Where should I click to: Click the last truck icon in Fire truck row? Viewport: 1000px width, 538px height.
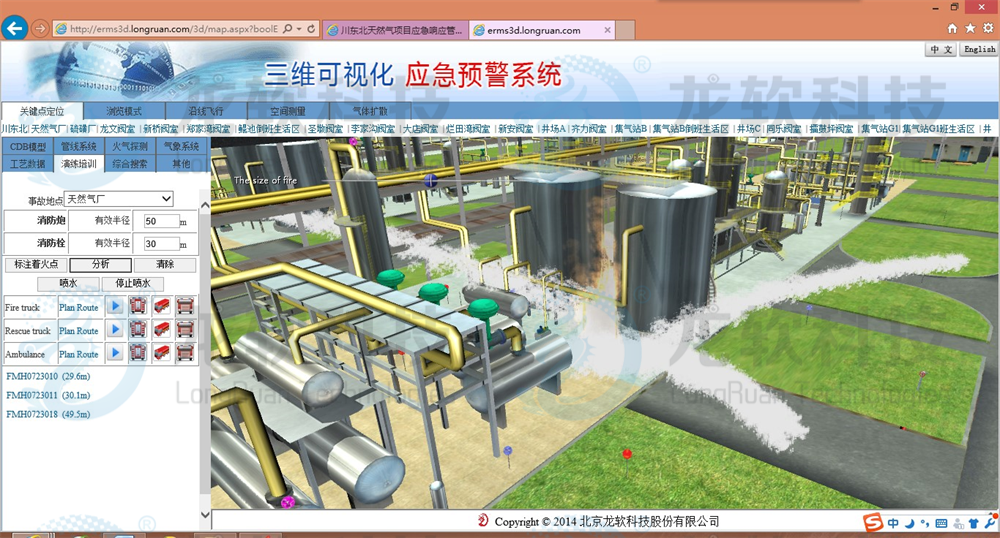[x=185, y=306]
